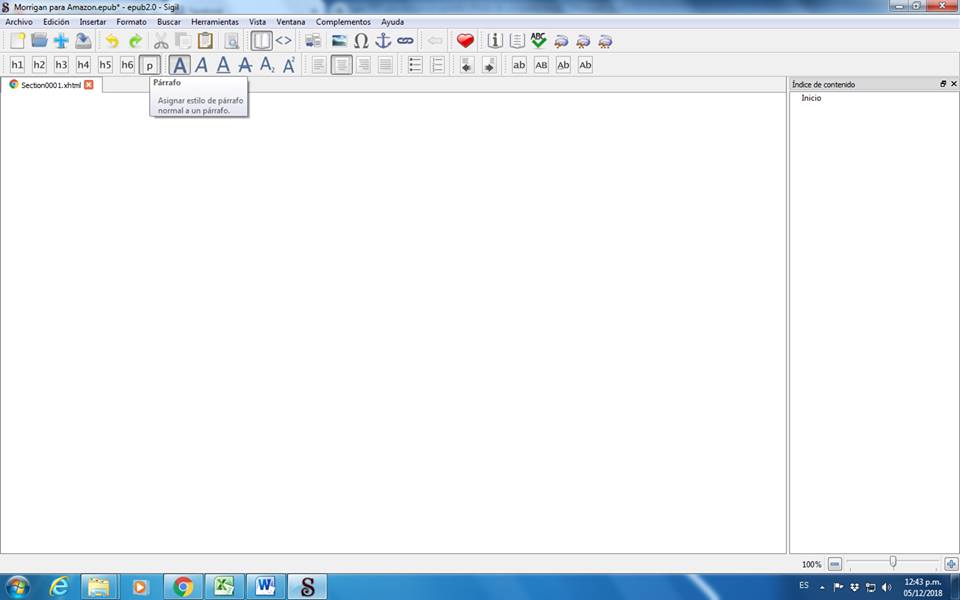The image size is (960, 600).
Task: Enable center text alignment
Action: [x=342, y=65]
